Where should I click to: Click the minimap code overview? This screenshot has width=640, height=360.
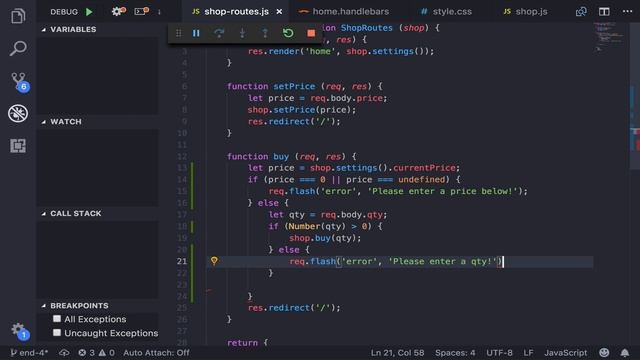coord(609,37)
